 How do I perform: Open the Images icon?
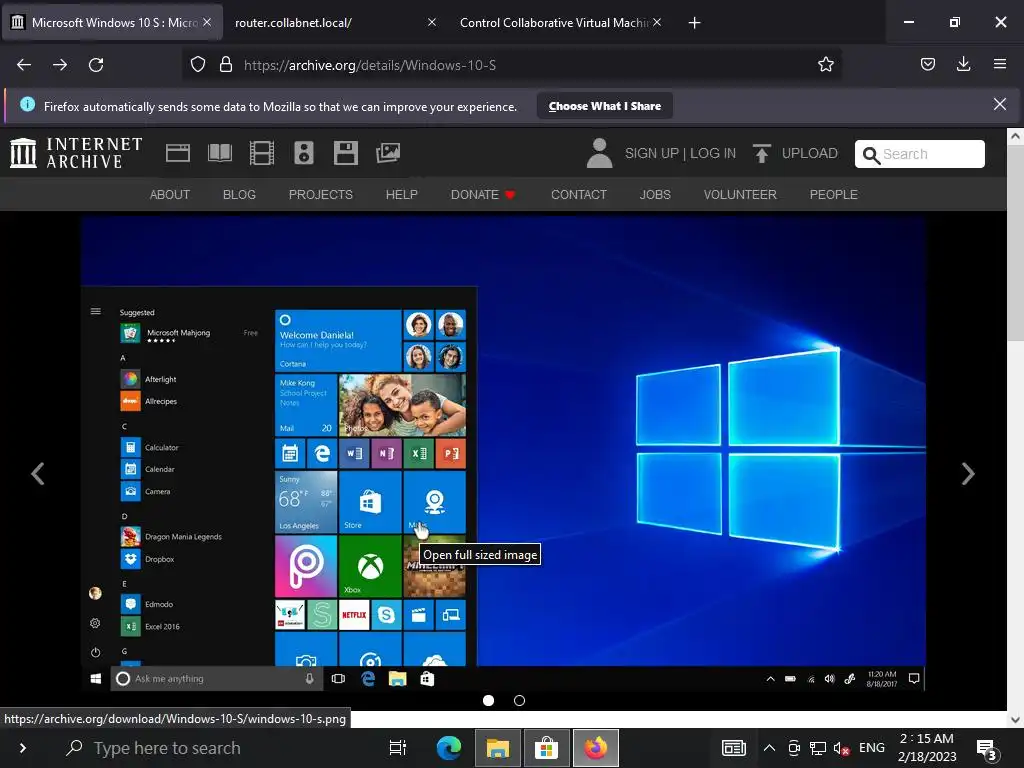(x=388, y=153)
